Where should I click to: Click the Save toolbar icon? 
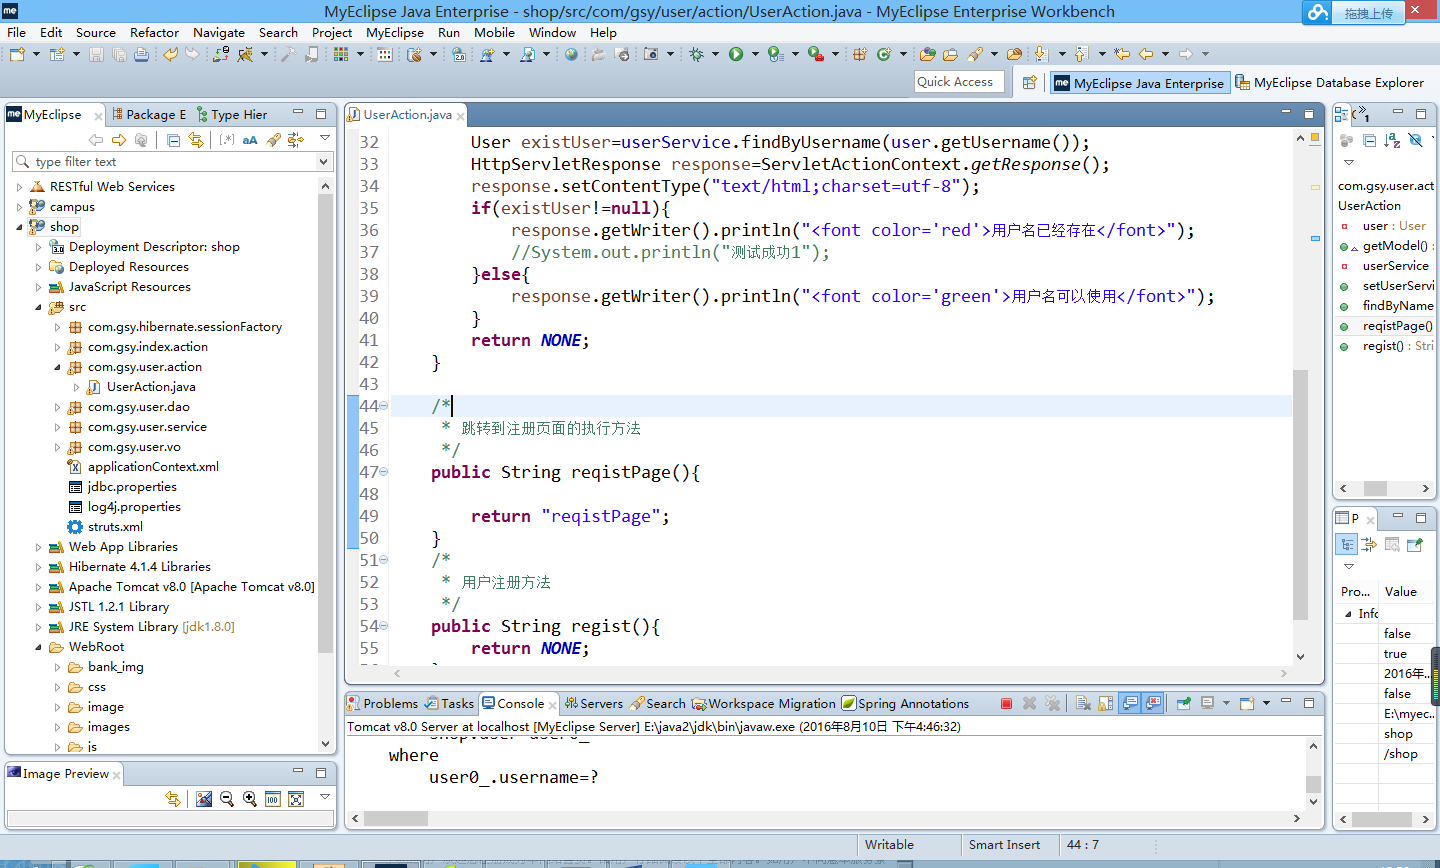pos(96,54)
